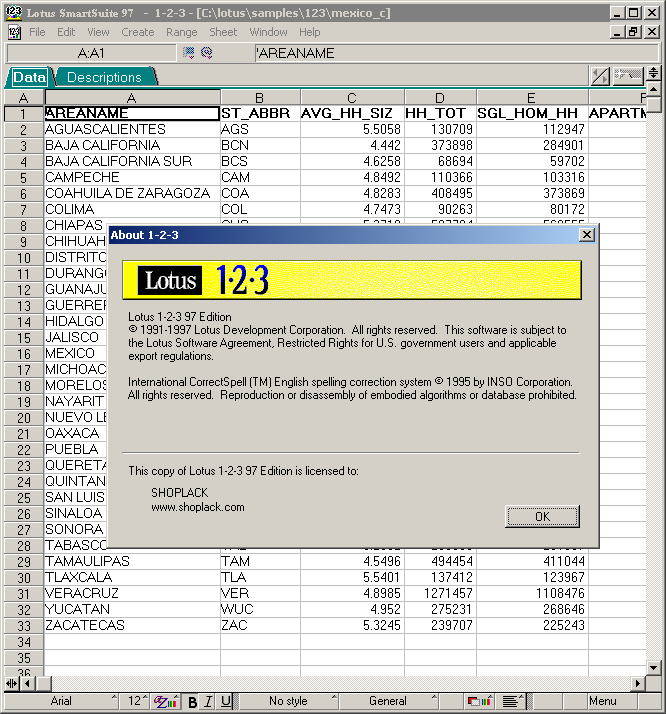This screenshot has height=714, width=666.
Task: Click the SGL_HOM_HH header cell
Action: 532,113
